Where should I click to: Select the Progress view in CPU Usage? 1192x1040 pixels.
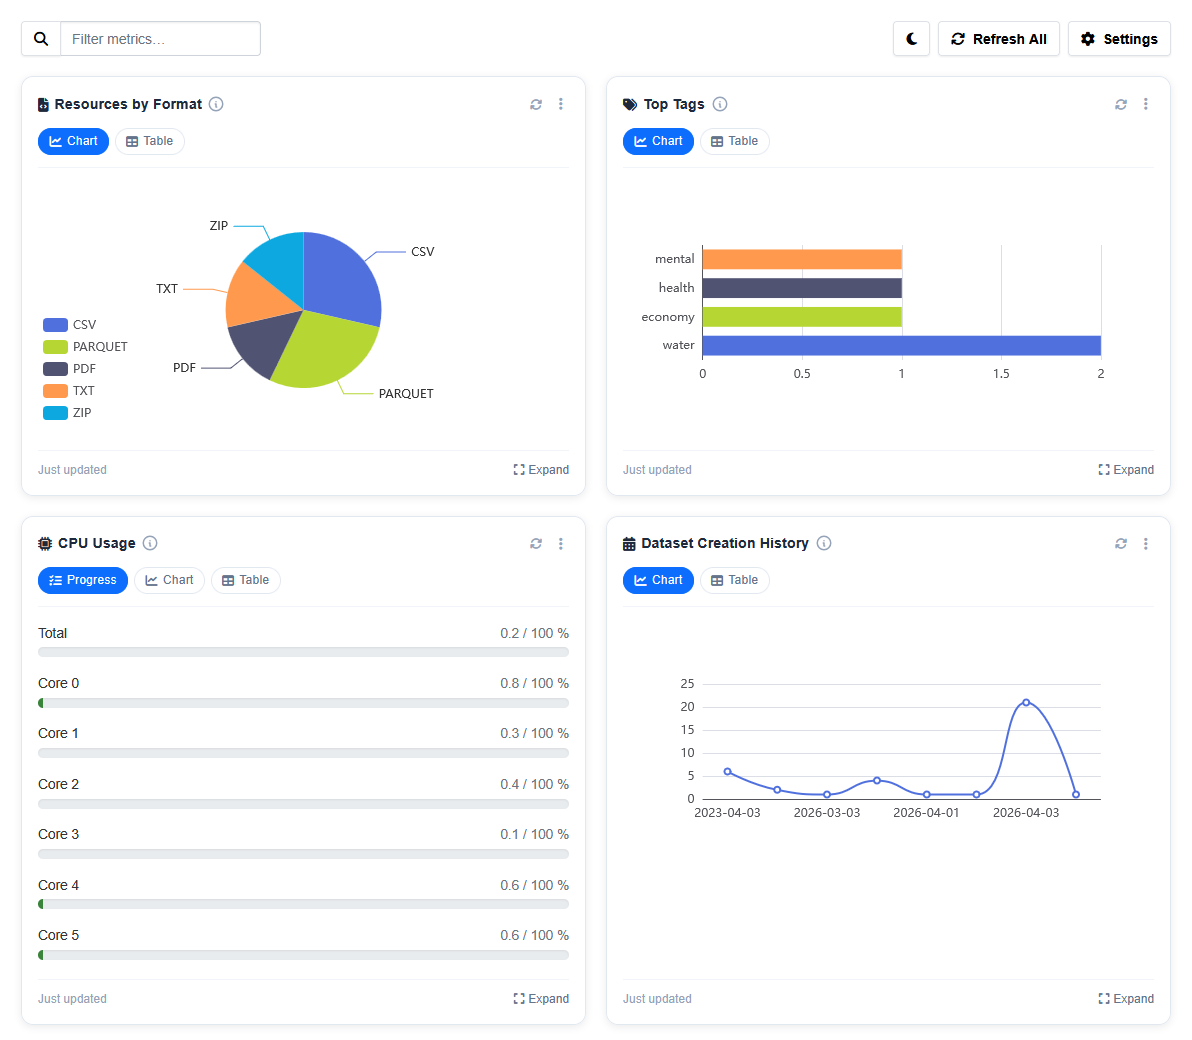[83, 580]
